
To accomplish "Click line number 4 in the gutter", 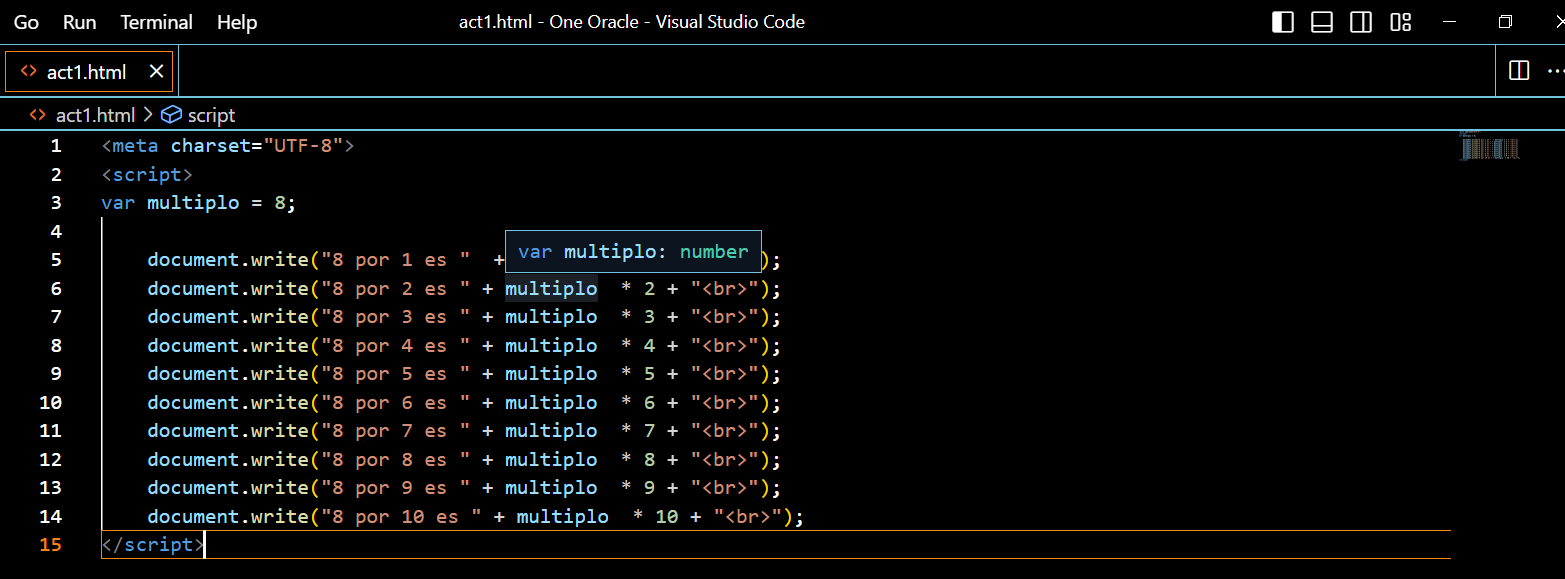I will point(56,231).
